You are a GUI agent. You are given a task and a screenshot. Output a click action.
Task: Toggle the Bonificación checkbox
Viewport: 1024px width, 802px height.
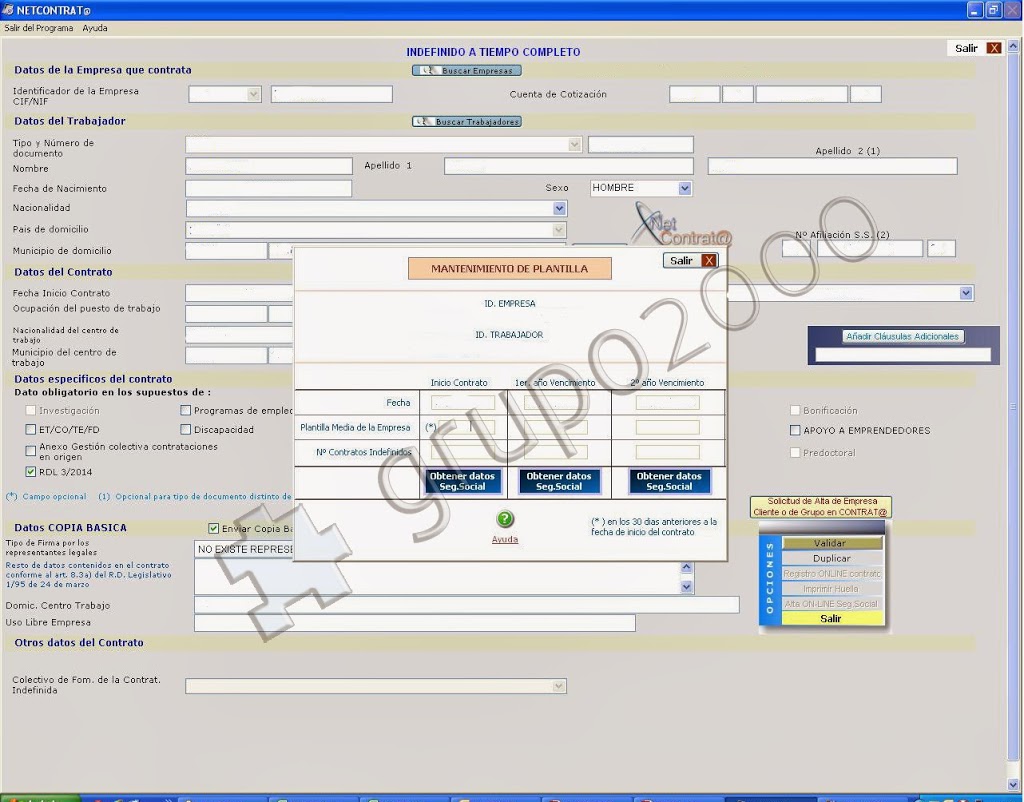(x=795, y=410)
